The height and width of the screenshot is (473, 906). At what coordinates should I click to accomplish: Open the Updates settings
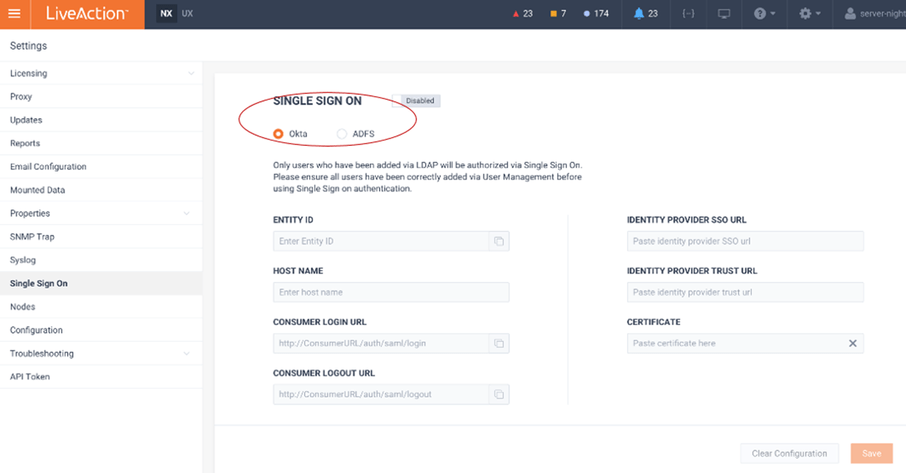[101, 120]
